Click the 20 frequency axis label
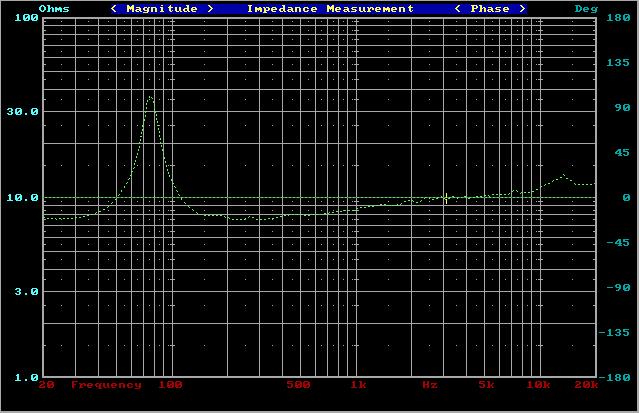639x413 pixels. pos(46,385)
